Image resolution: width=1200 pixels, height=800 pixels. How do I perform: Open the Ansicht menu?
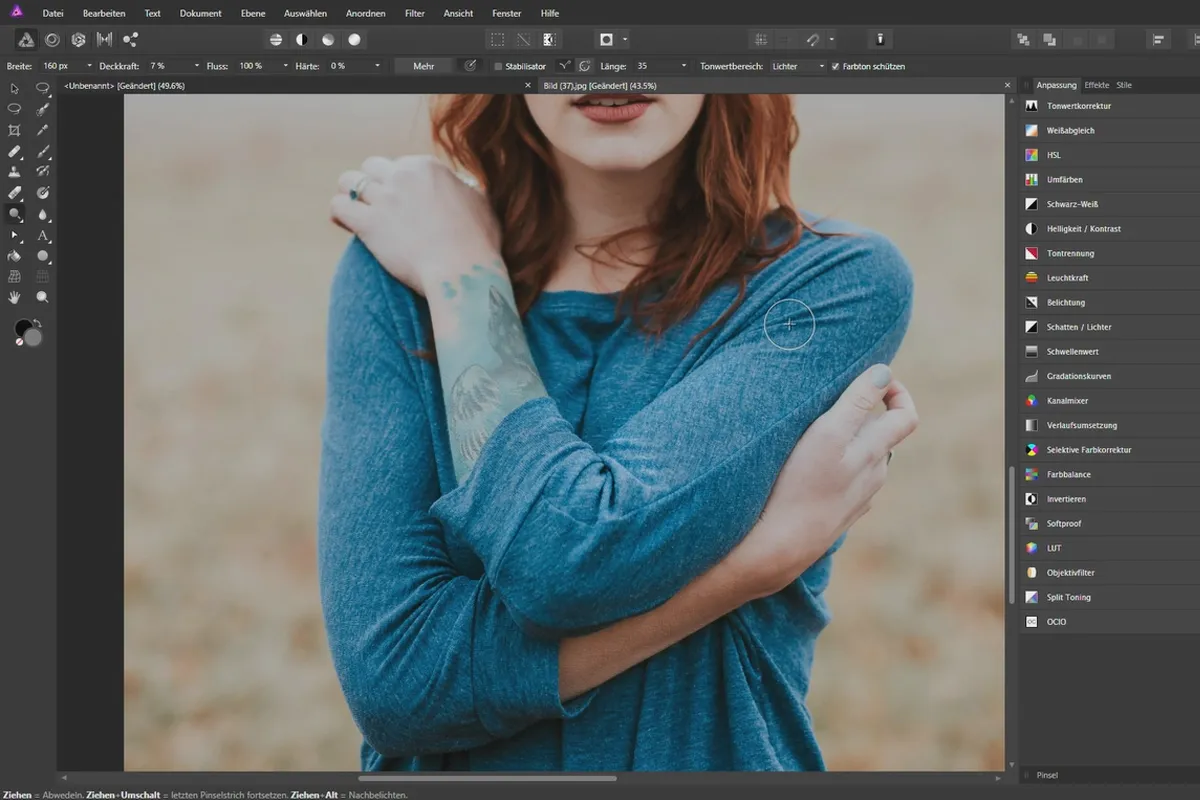pyautogui.click(x=458, y=13)
